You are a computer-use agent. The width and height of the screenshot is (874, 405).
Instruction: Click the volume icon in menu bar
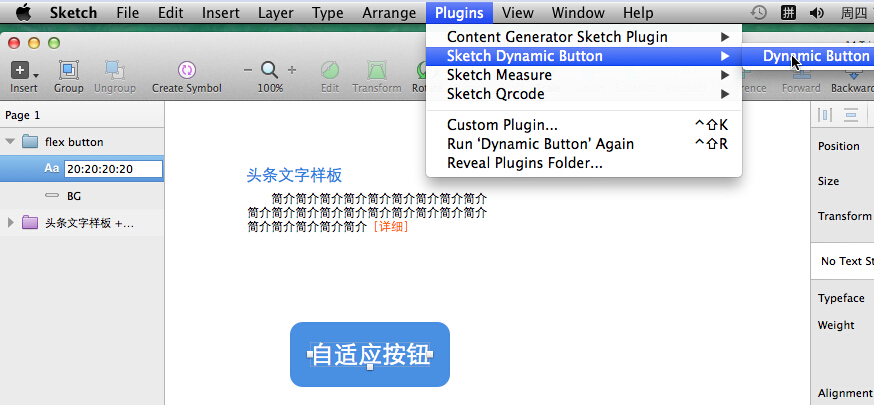tap(817, 13)
